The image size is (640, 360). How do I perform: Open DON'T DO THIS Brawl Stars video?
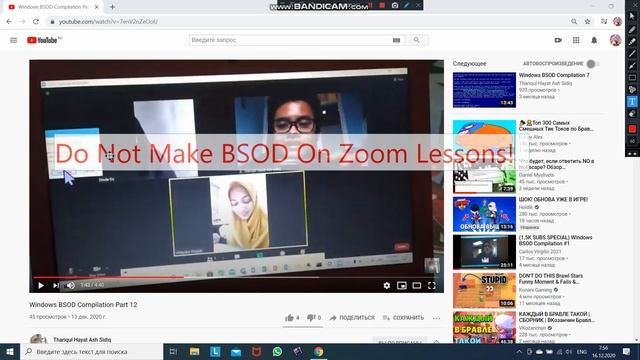point(551,279)
